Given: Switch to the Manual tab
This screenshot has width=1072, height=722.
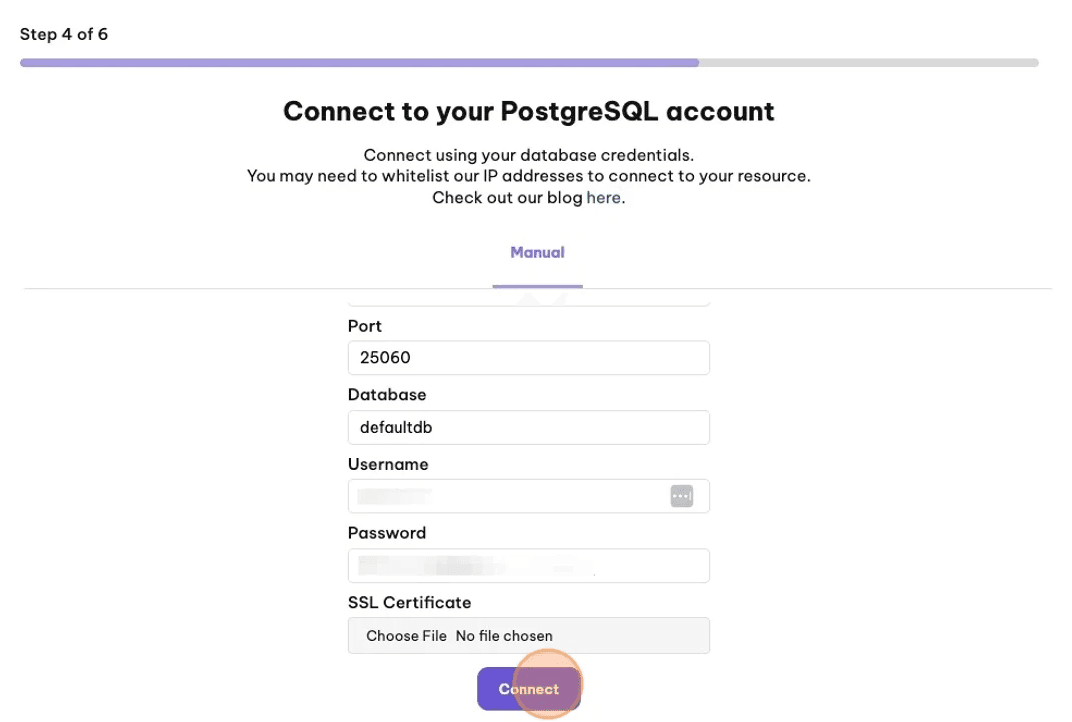Looking at the screenshot, I should coord(537,252).
